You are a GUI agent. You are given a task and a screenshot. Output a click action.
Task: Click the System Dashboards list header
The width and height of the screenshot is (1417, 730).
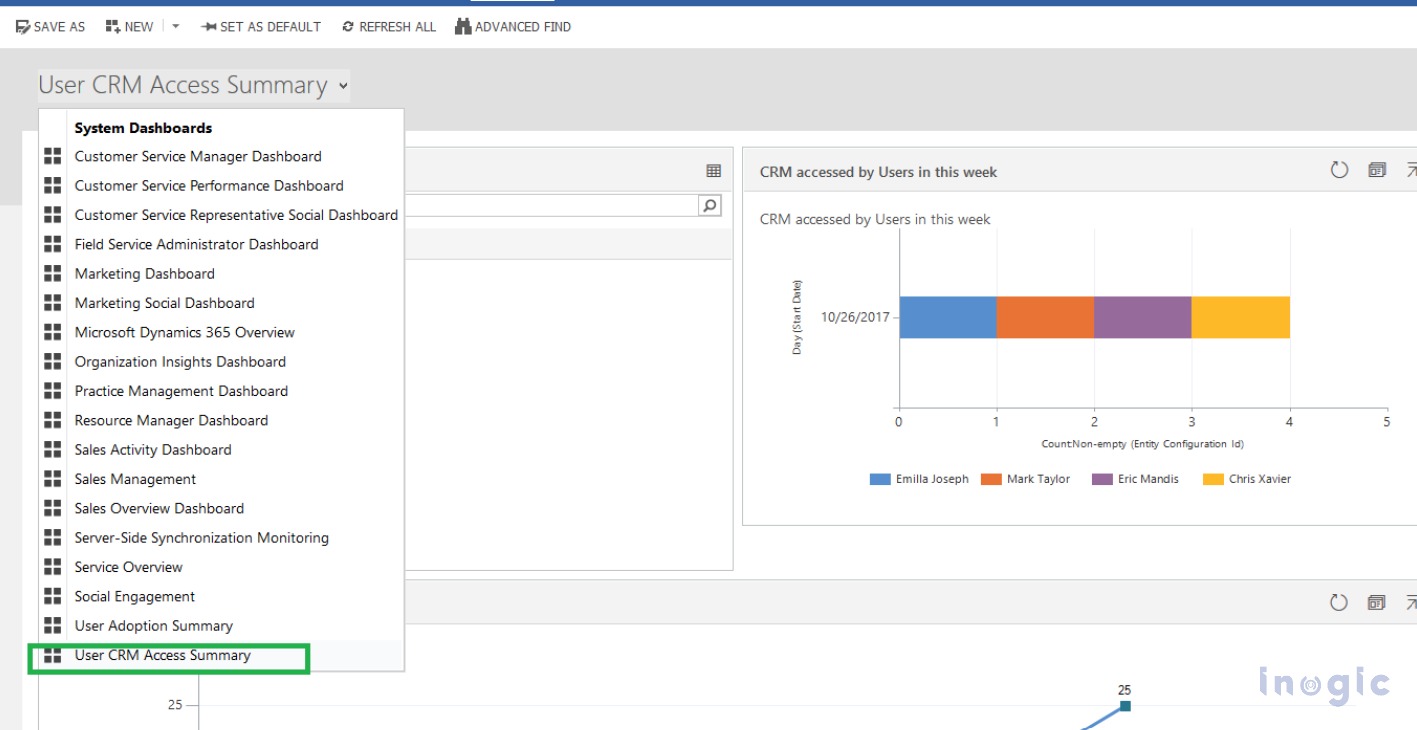(x=143, y=128)
